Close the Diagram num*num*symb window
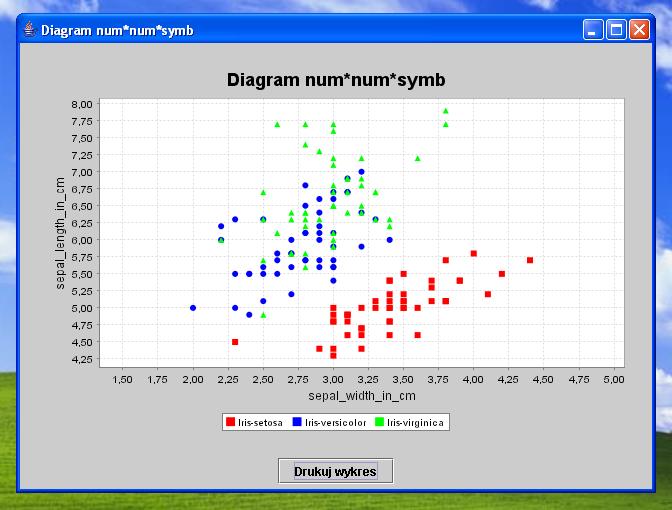The image size is (672, 510). tap(639, 30)
